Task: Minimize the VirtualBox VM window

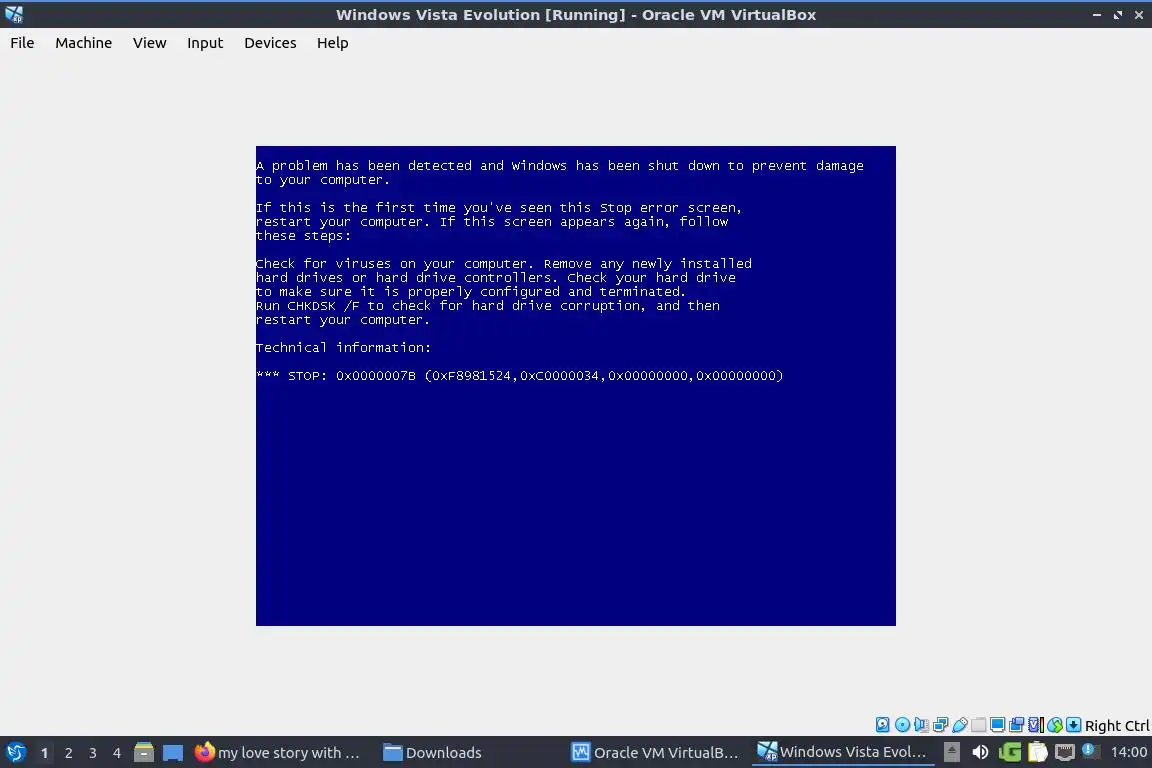Action: 1097,15
